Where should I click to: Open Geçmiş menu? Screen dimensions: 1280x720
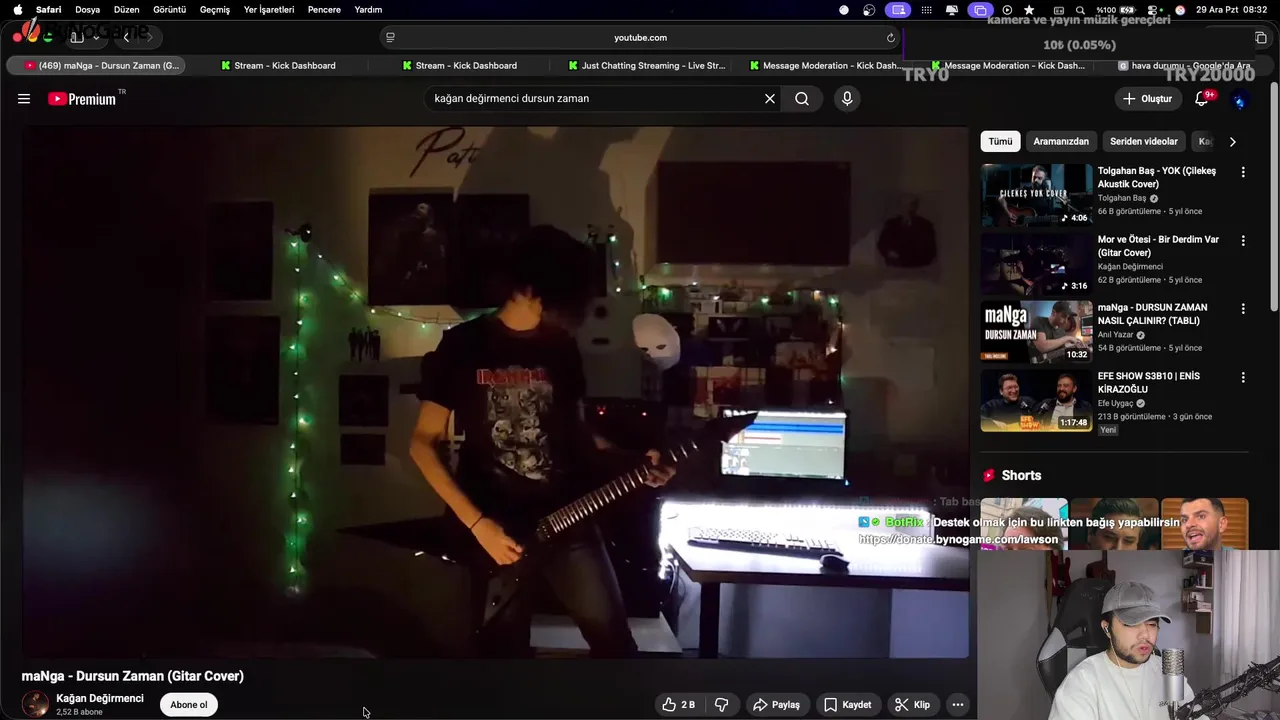[215, 10]
